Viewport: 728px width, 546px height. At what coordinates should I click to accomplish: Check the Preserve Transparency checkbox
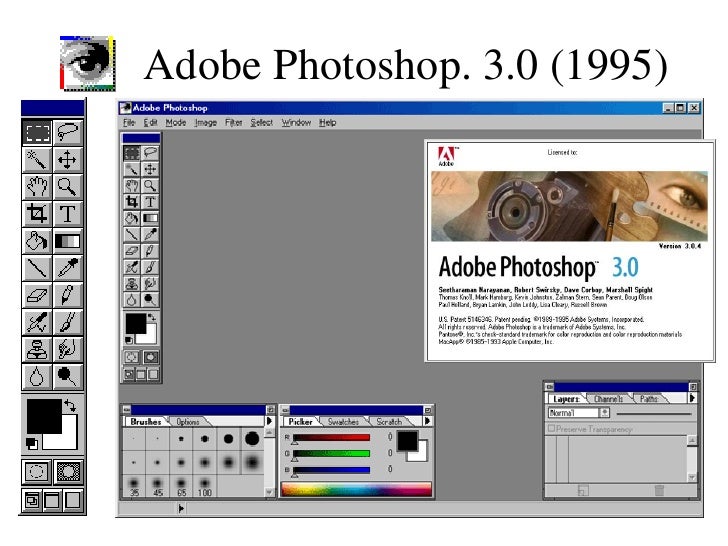click(x=551, y=429)
